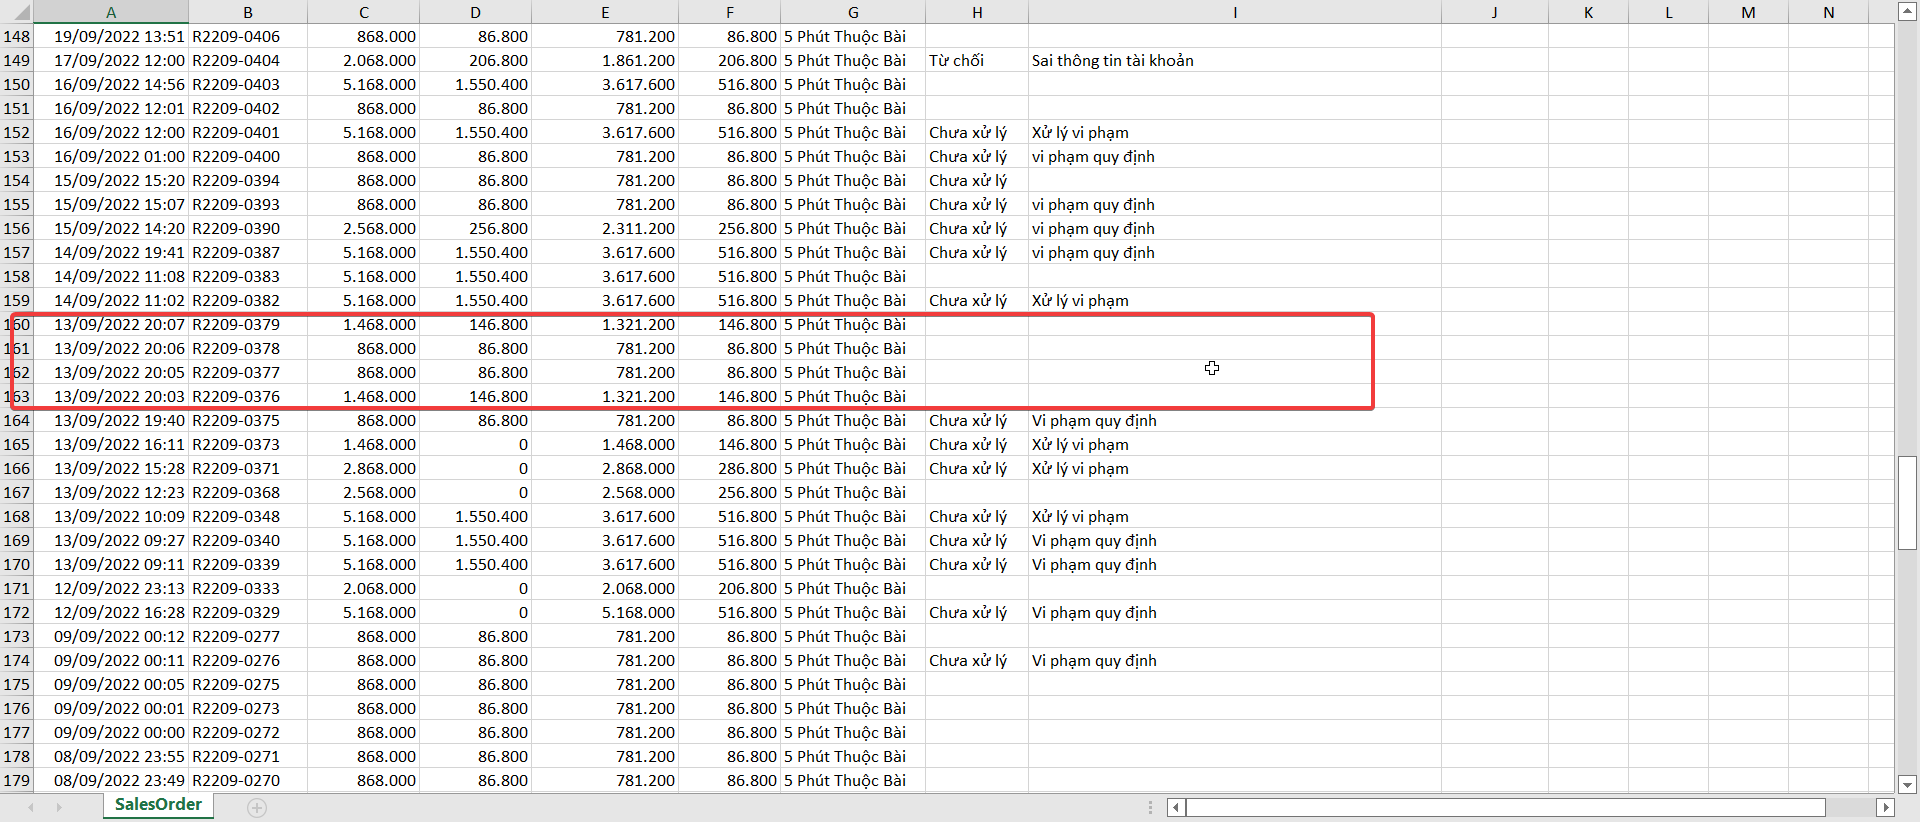Click the vertical scrollbar thumb

coord(1906,503)
